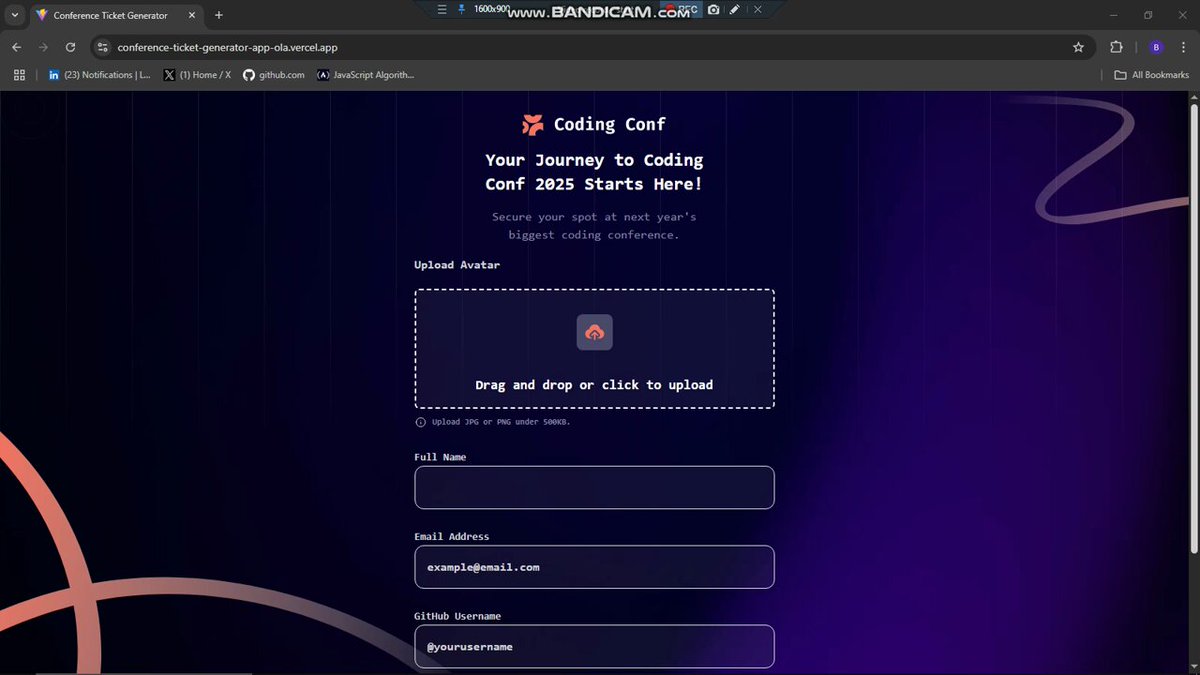
Task: Click Bandicam 1600x900 resolution label
Action: click(492, 9)
